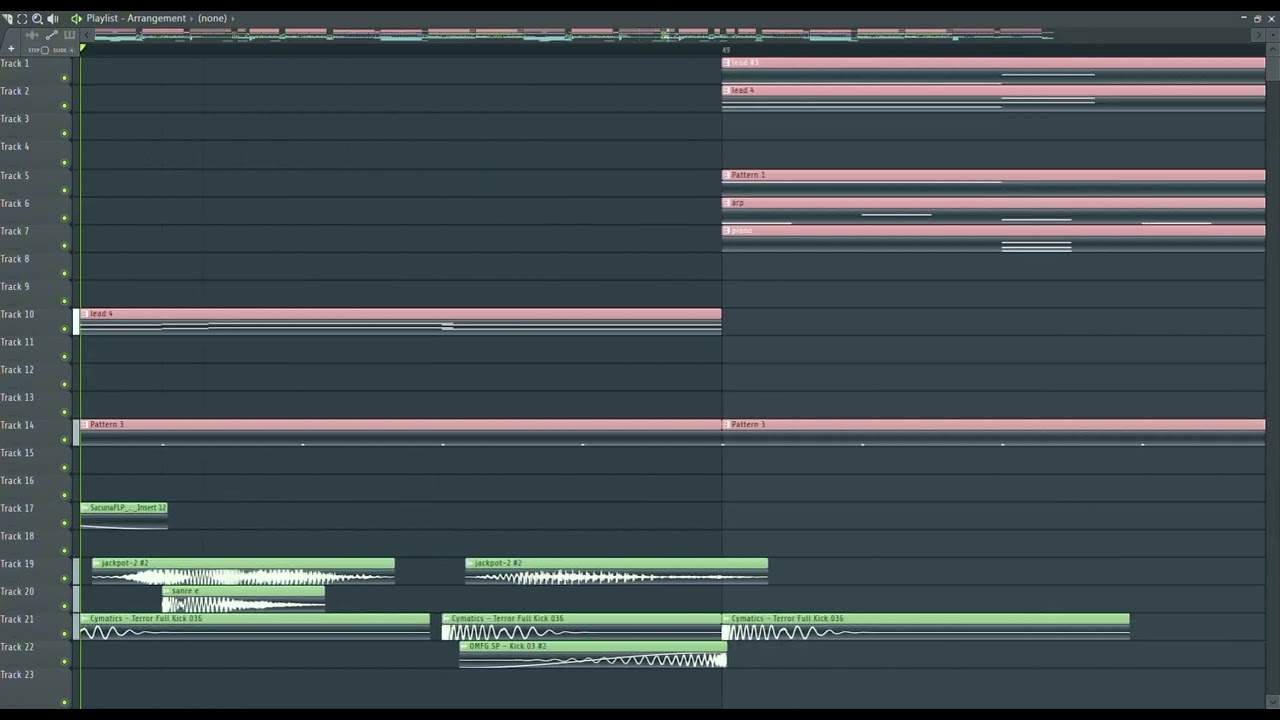Toggle STEP editing mode

pyautogui.click(x=37, y=50)
